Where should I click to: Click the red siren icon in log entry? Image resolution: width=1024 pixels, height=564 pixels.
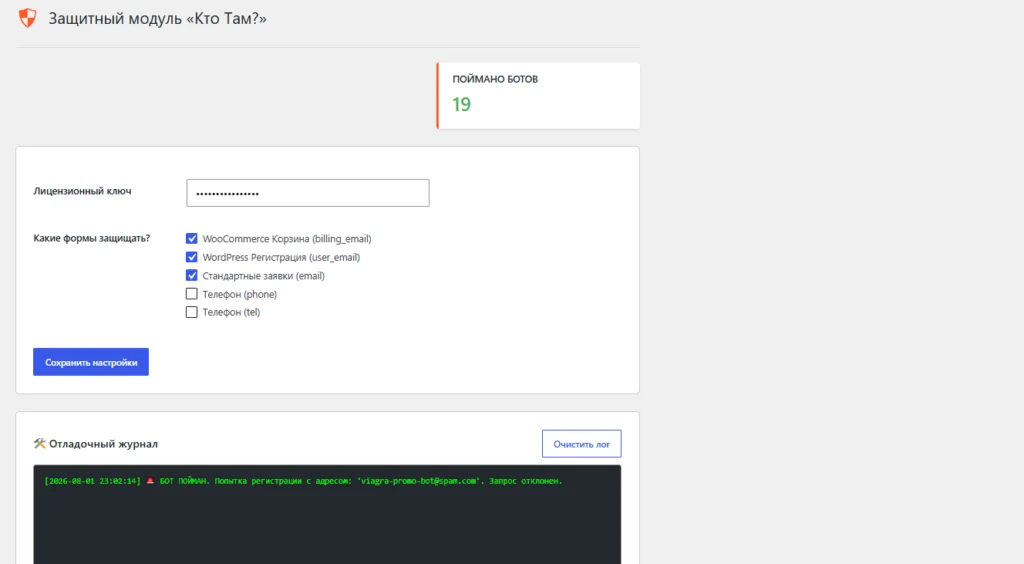(150, 480)
